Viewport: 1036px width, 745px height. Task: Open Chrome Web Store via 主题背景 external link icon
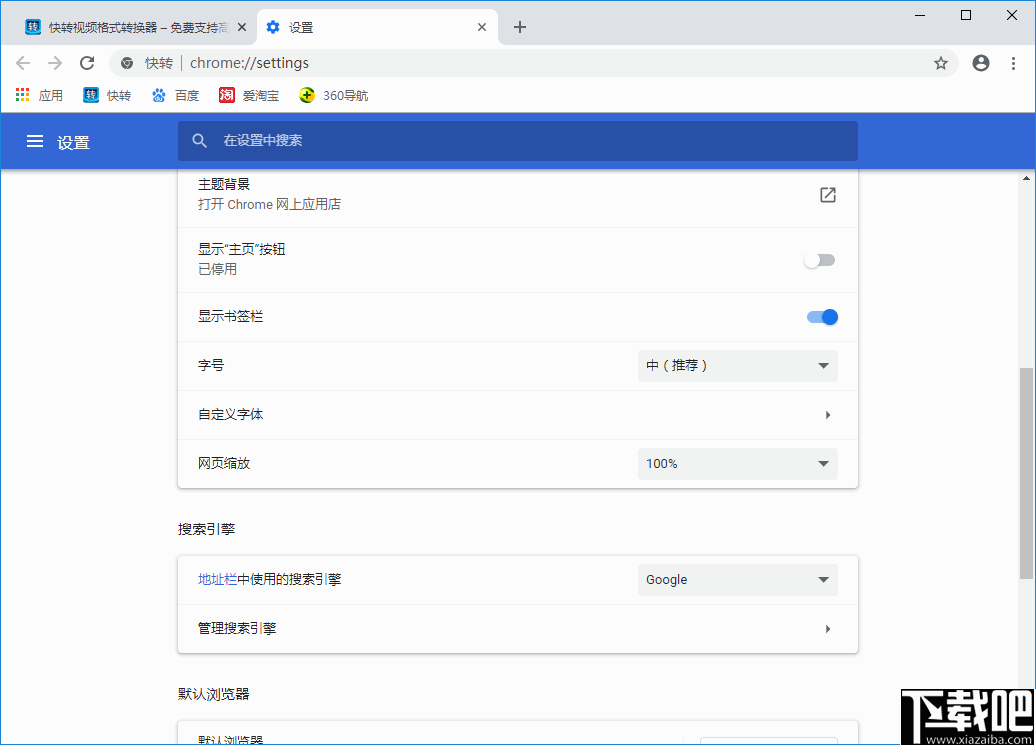click(x=827, y=195)
